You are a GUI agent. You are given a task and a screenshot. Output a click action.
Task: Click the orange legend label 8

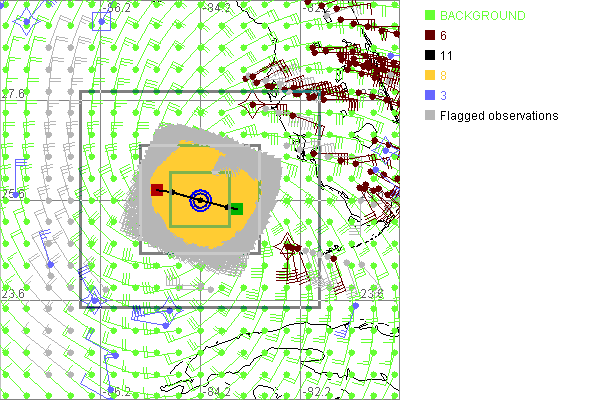[443, 76]
